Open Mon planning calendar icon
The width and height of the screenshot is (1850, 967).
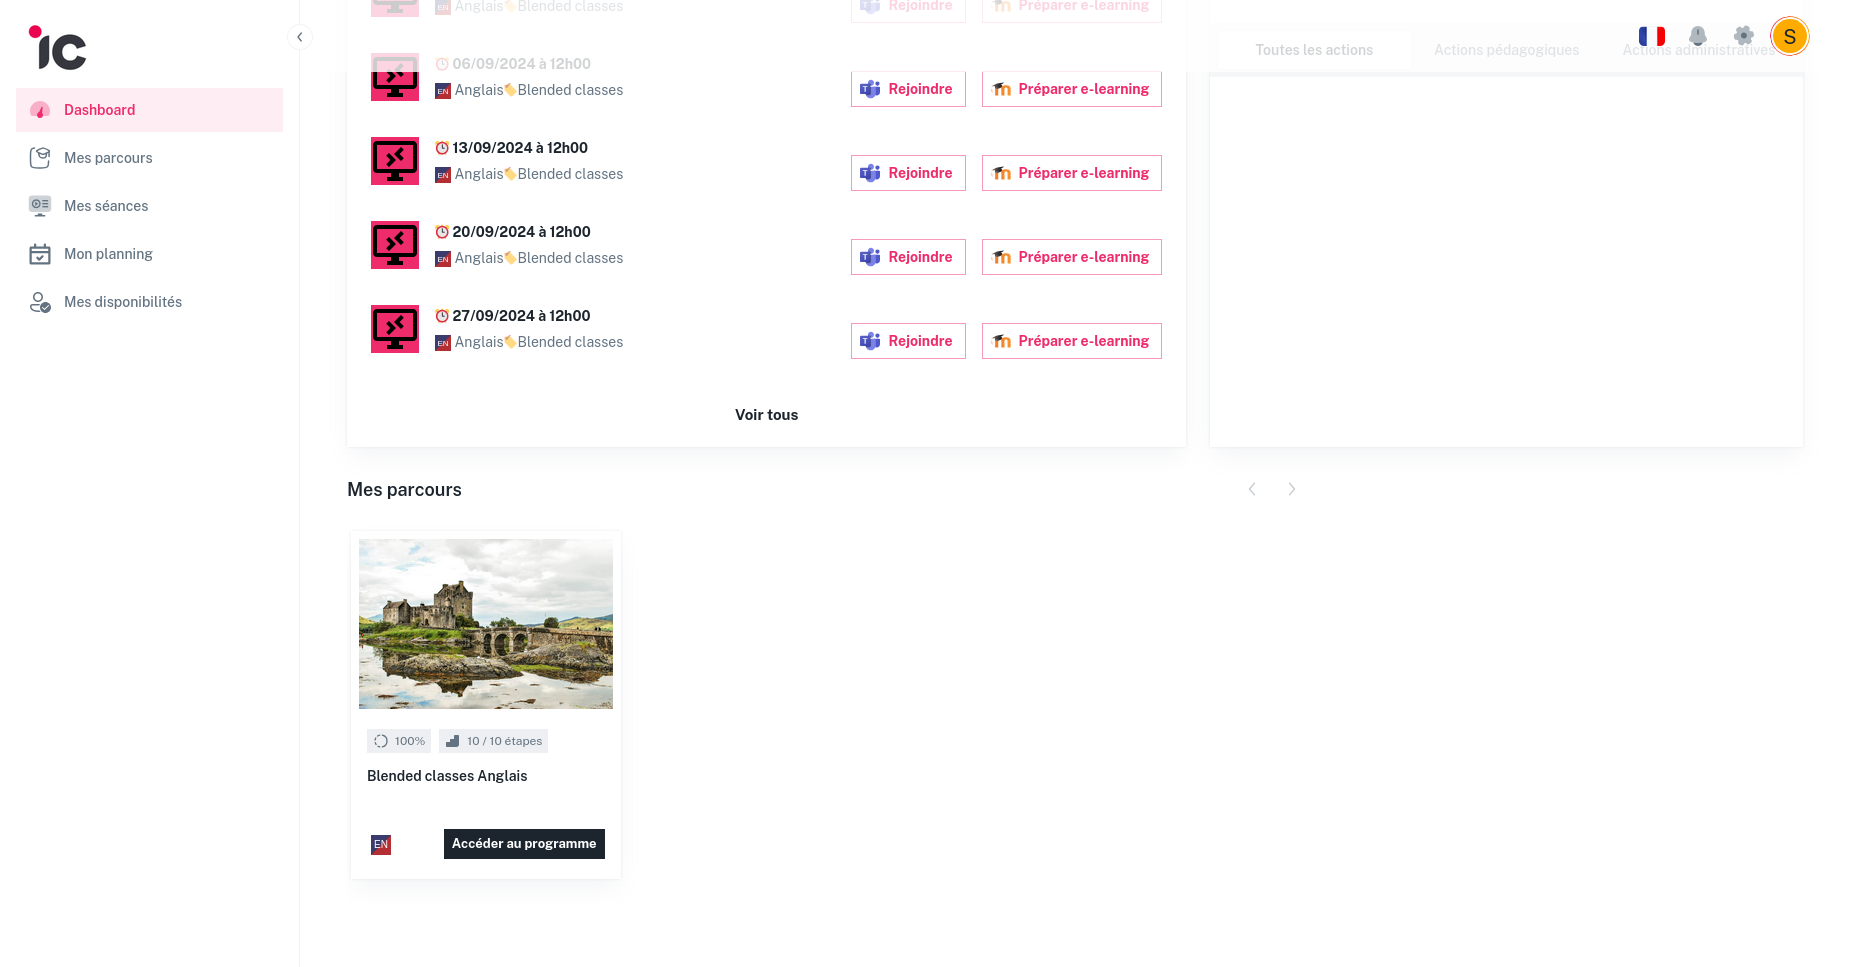tap(40, 253)
